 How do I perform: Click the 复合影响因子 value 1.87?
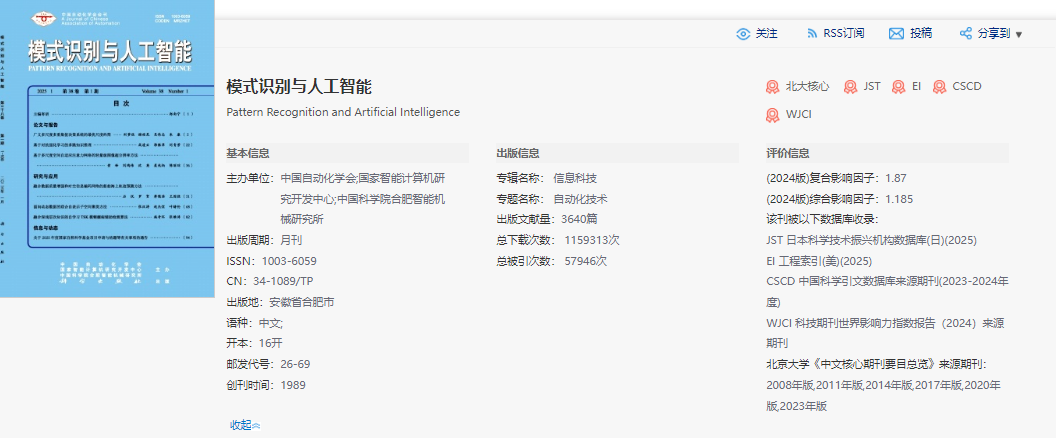point(896,179)
